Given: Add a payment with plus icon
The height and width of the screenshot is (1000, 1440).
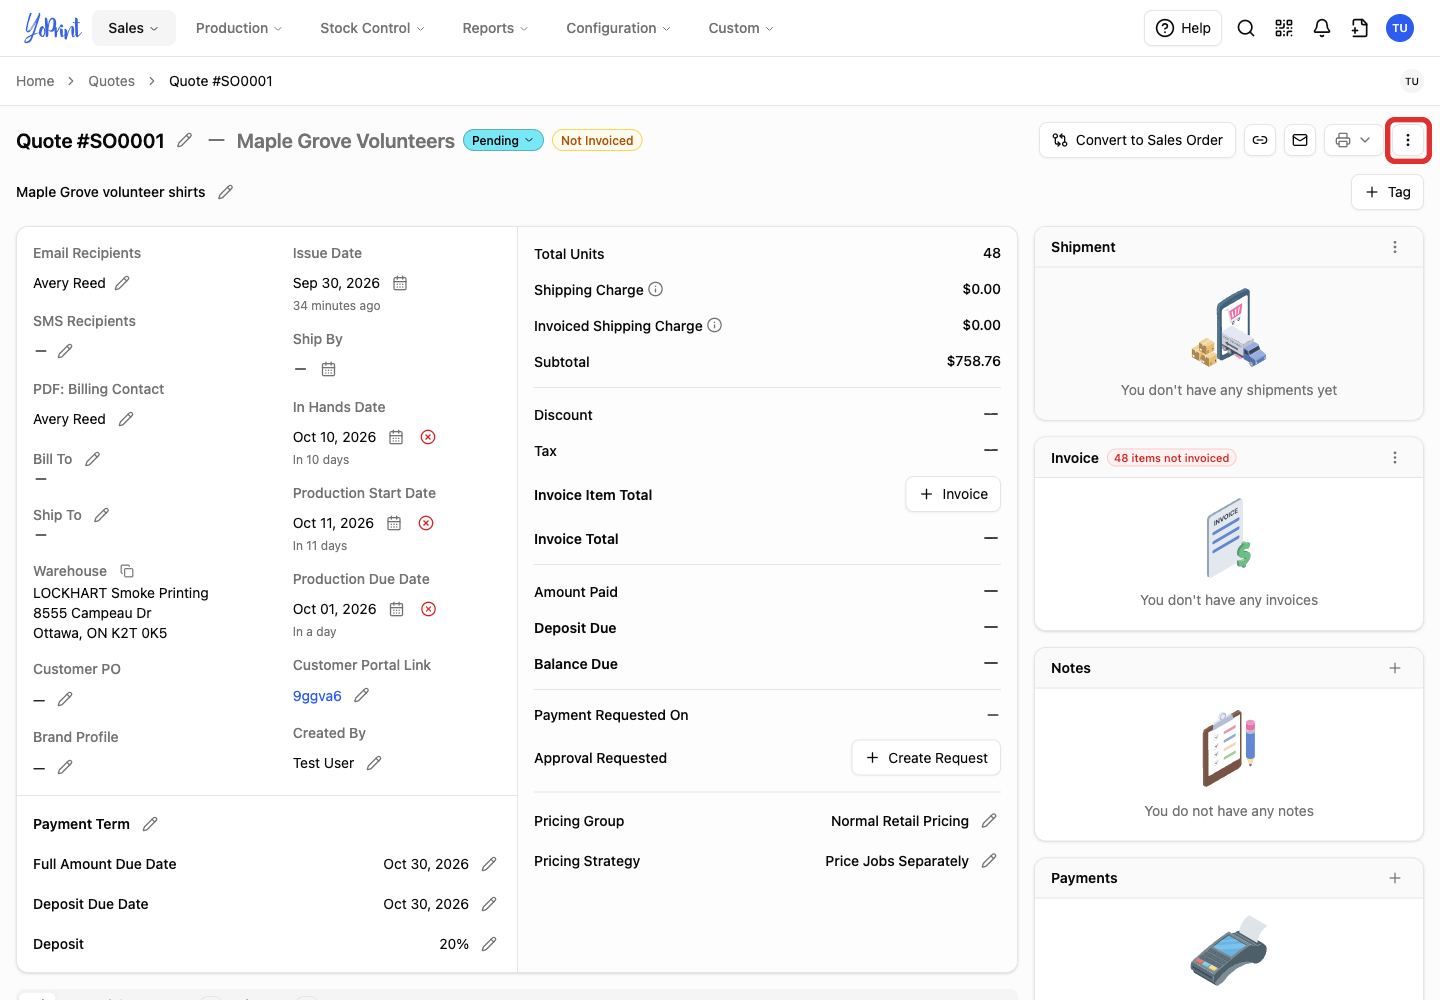Looking at the screenshot, I should [1395, 878].
